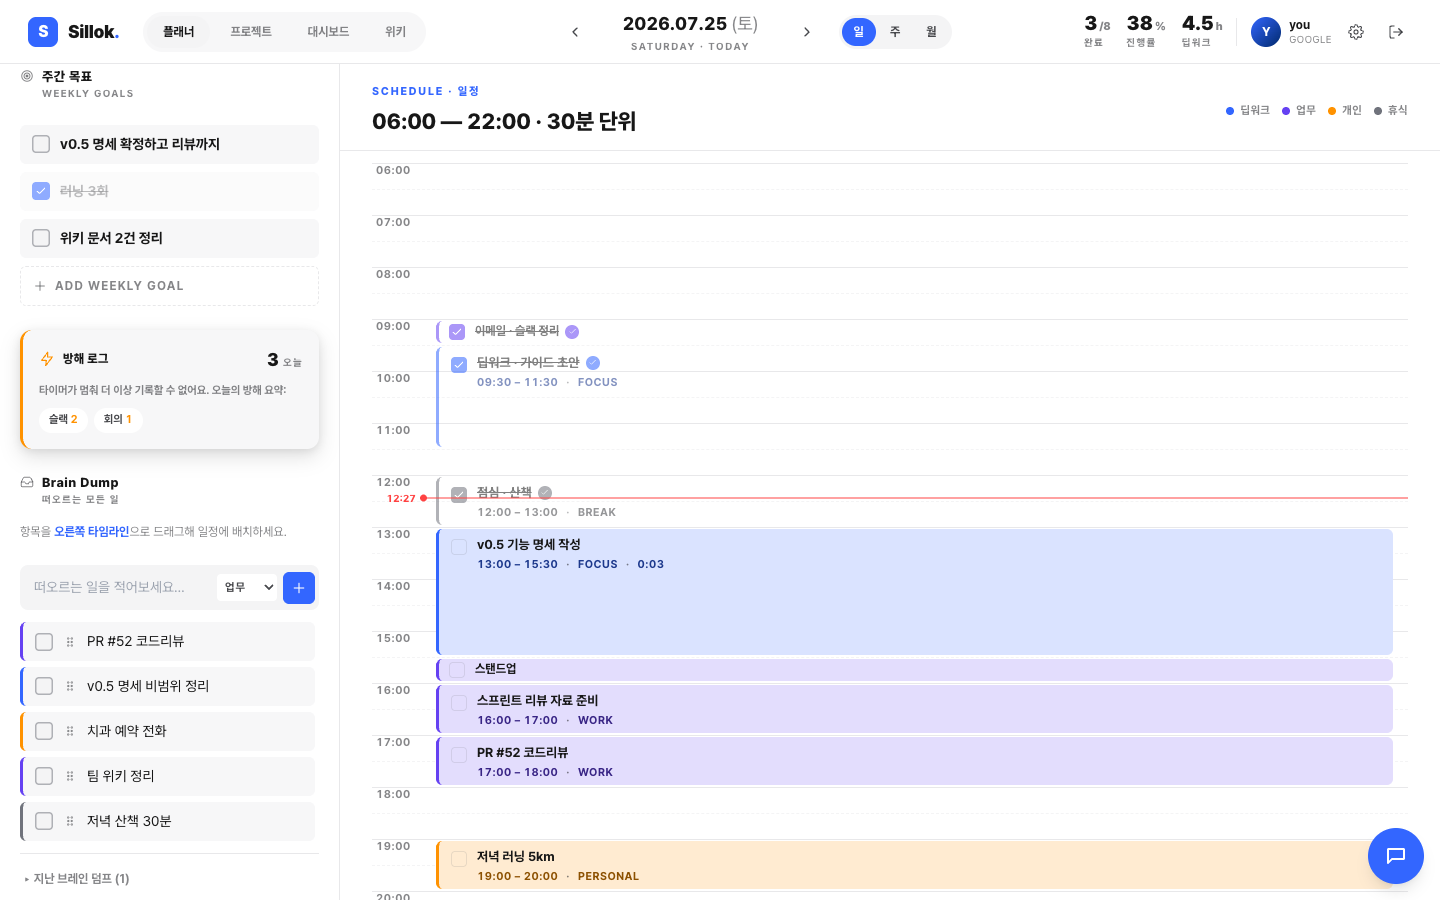
Task: Grab drag handle of PR #52 코드리뷰 item
Action: 70,642
